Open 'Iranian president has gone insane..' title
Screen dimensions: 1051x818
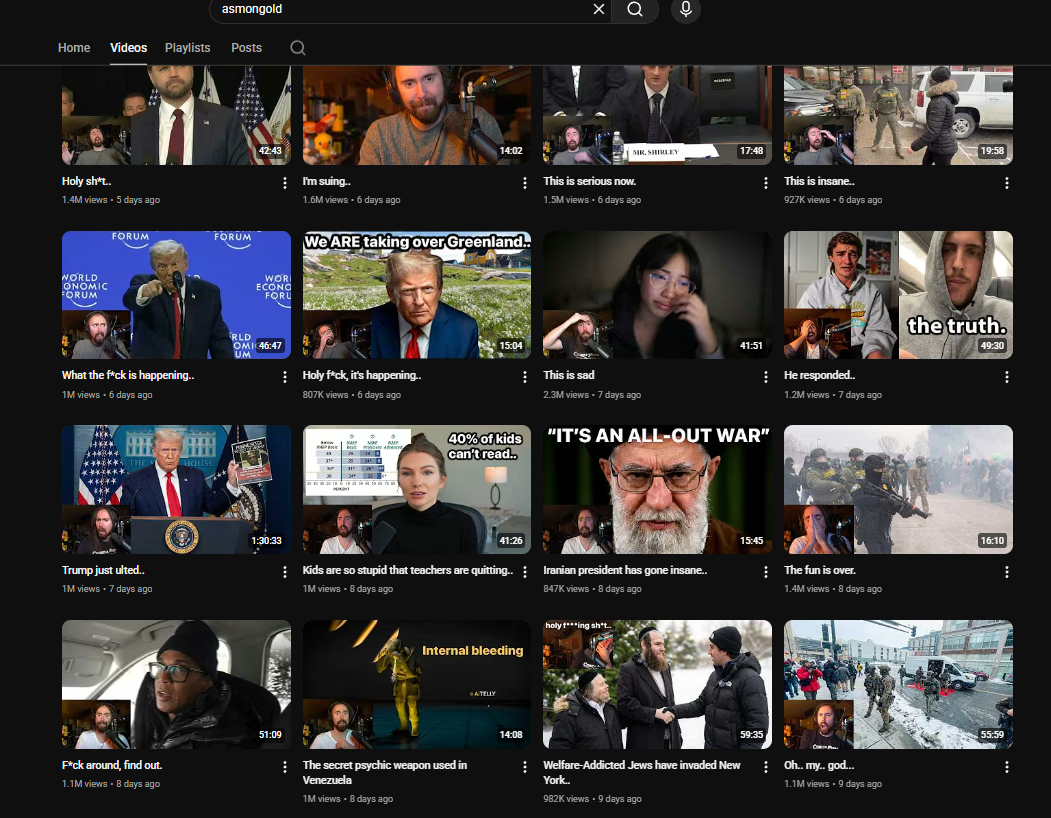coord(625,570)
